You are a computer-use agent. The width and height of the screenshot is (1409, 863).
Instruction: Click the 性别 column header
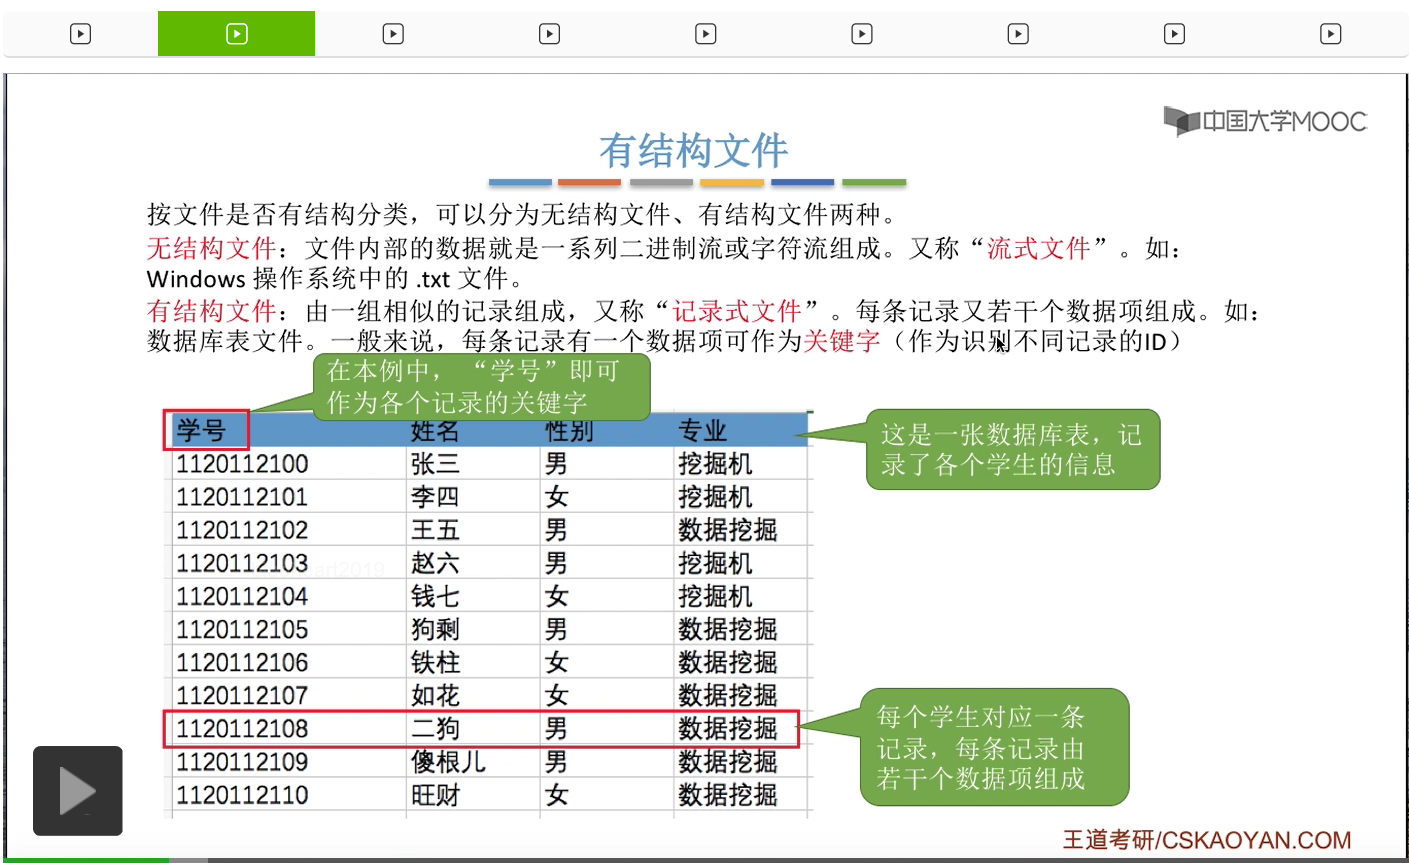[x=569, y=431]
